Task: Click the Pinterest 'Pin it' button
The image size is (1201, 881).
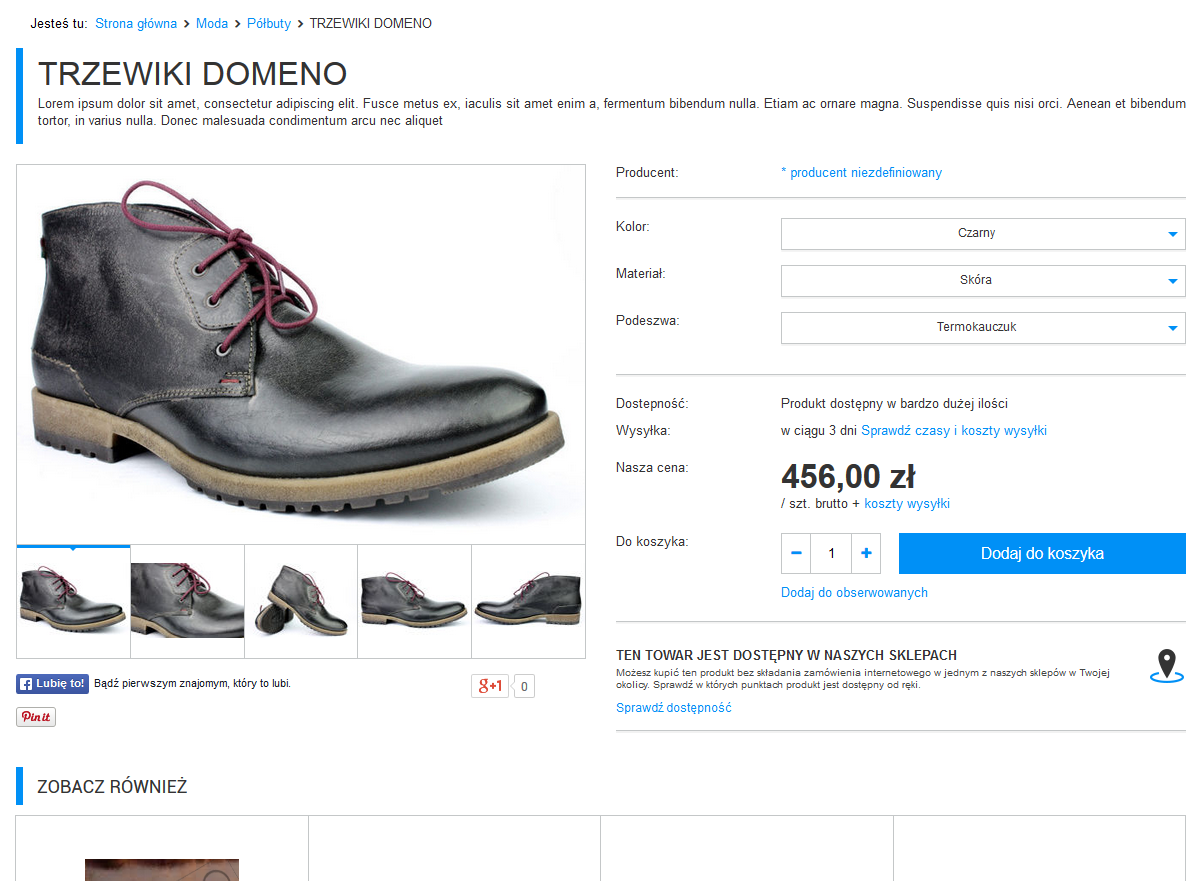Action: coord(36,717)
